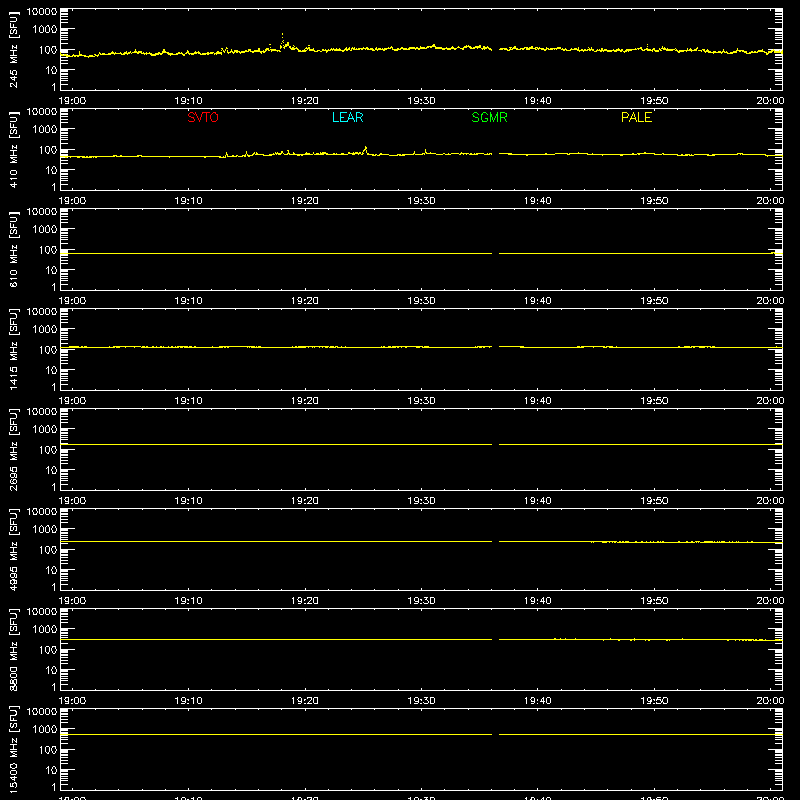800x800 pixels.
Task: Click the 19:40 label under the 610 MHz plot
Action: point(538,301)
